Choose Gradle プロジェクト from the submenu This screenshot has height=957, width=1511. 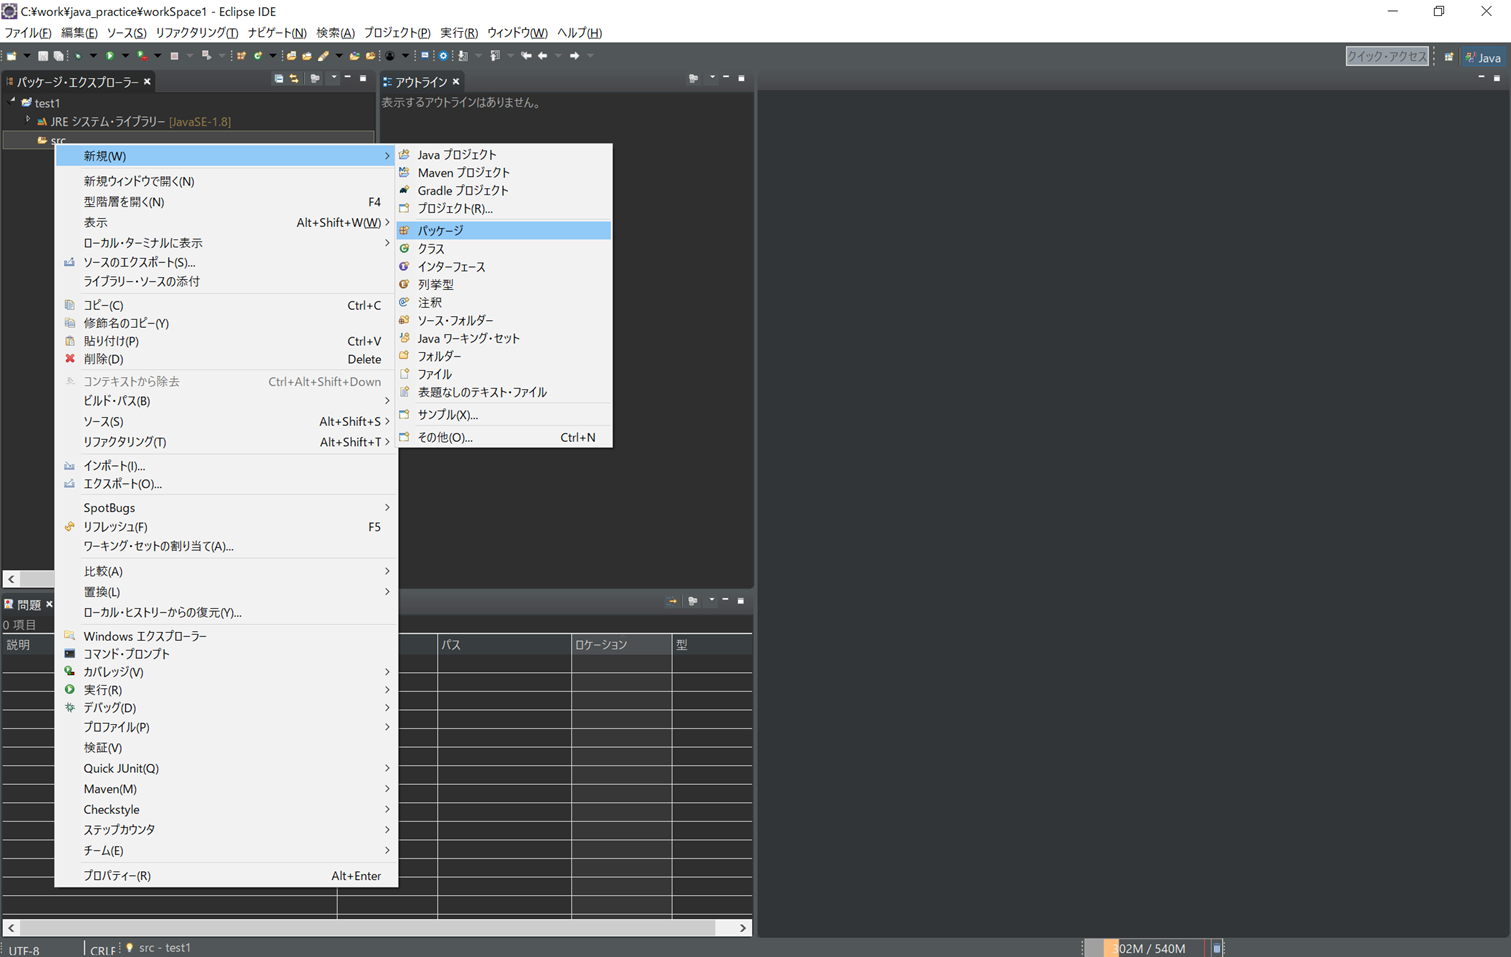(x=504, y=191)
